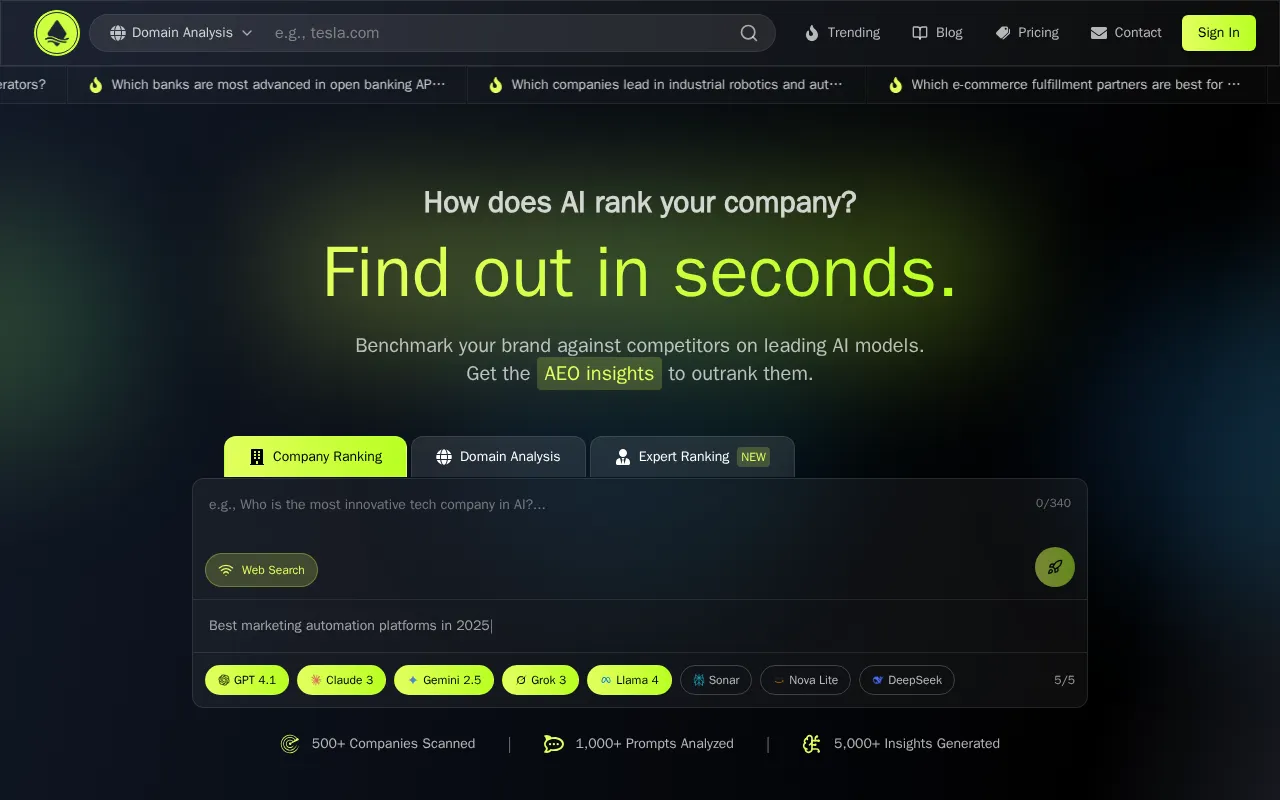Viewport: 1280px width, 800px height.
Task: Click the book icon beside Blog
Action: (x=920, y=33)
